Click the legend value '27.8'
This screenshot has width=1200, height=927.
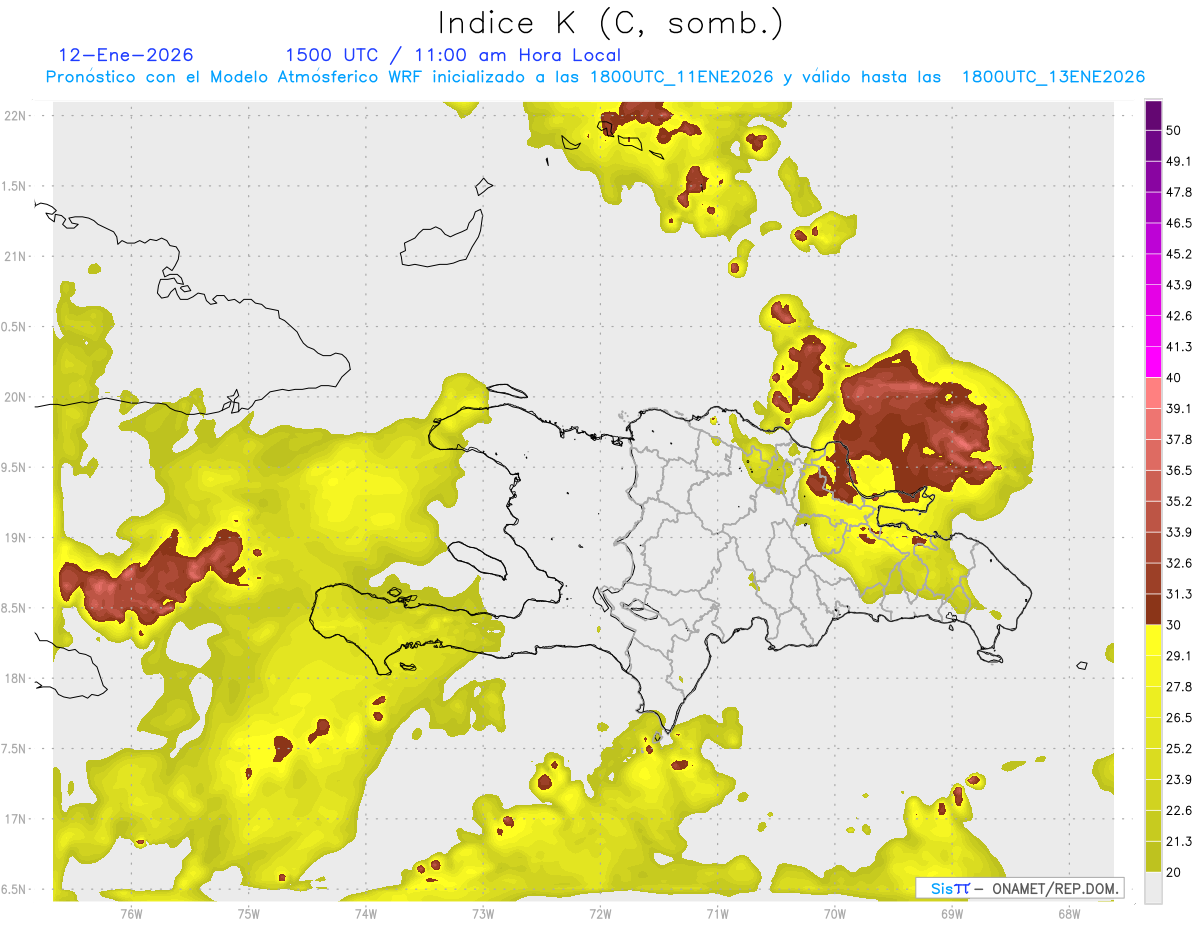(1179, 687)
